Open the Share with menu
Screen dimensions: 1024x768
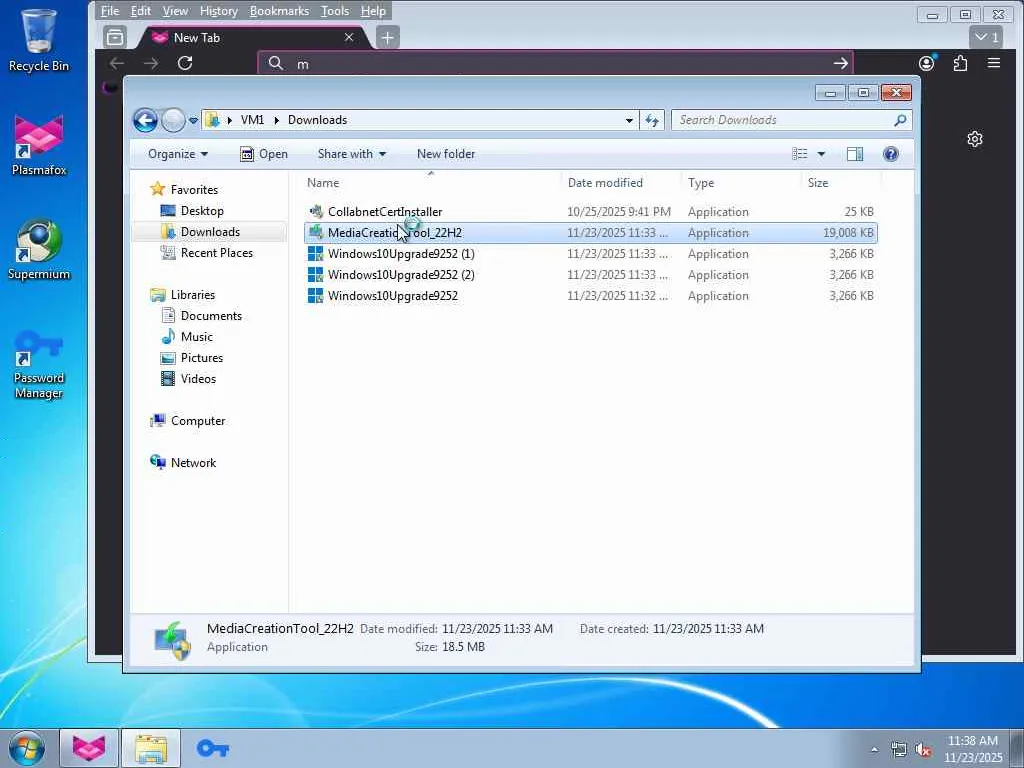[352, 154]
